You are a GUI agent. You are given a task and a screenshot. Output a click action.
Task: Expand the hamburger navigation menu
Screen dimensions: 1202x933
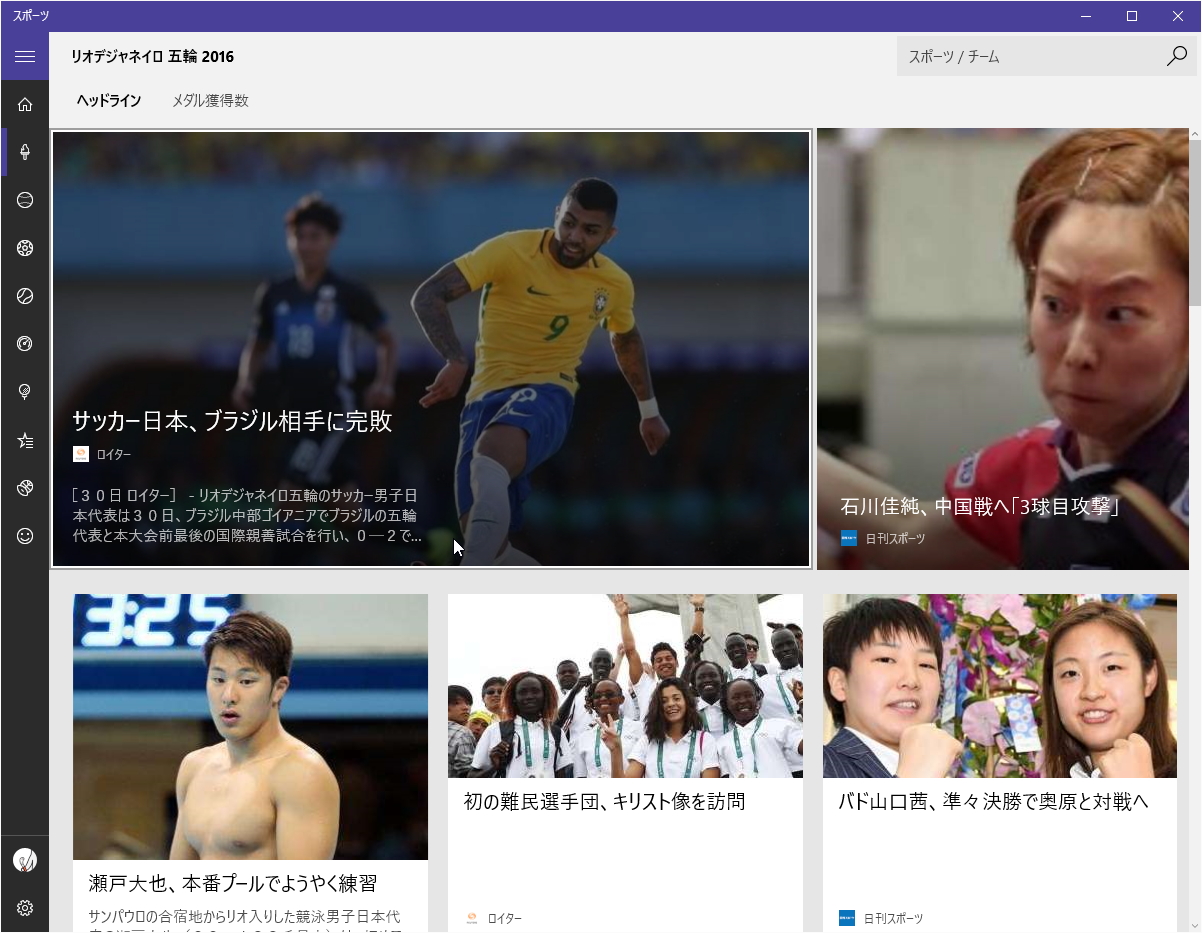click(x=25, y=57)
